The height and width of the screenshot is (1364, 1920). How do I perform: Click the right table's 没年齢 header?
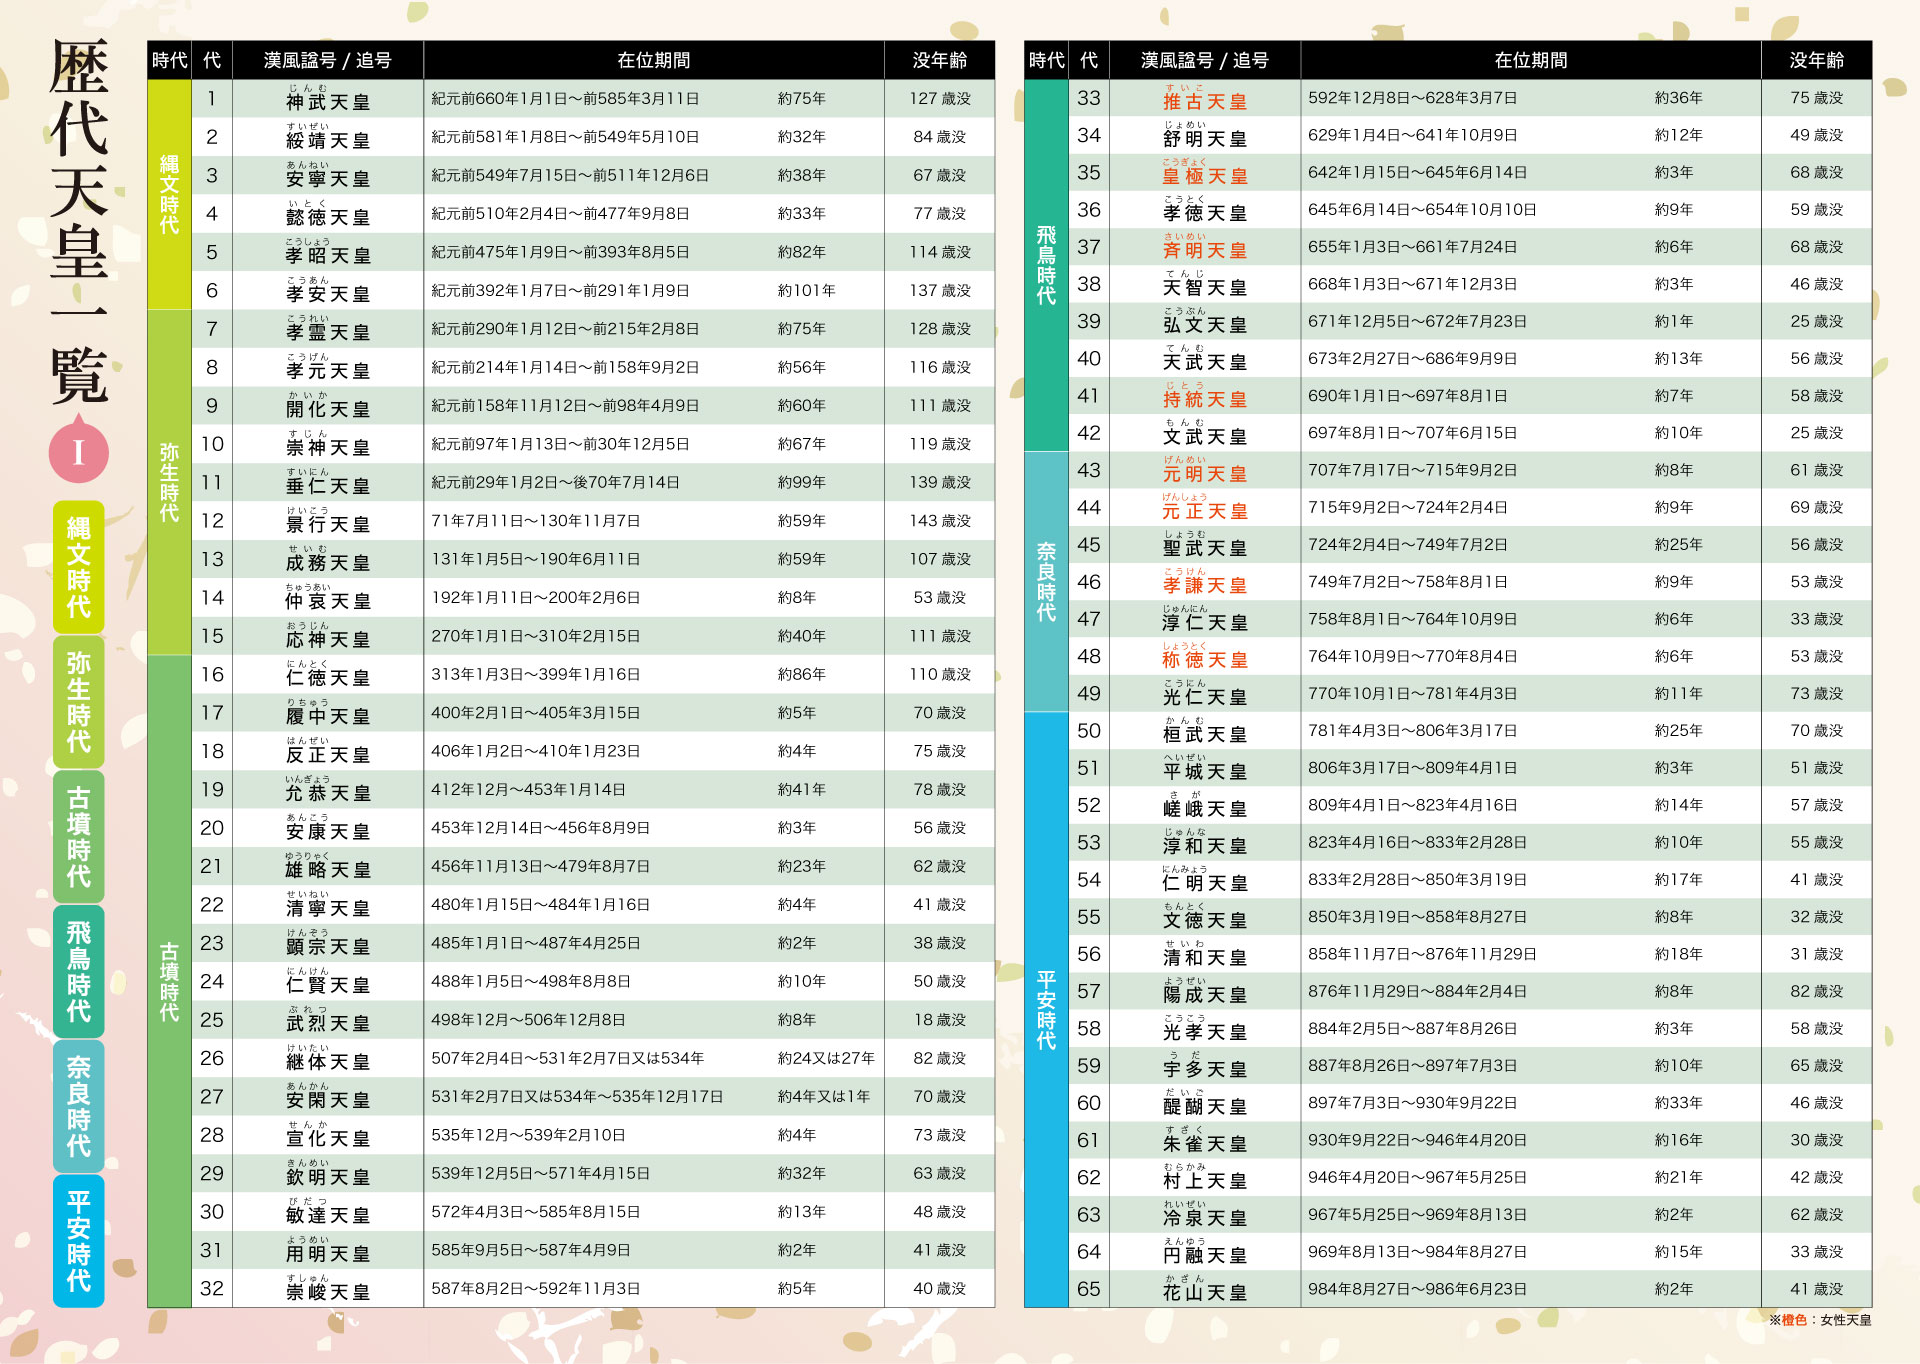(1817, 60)
